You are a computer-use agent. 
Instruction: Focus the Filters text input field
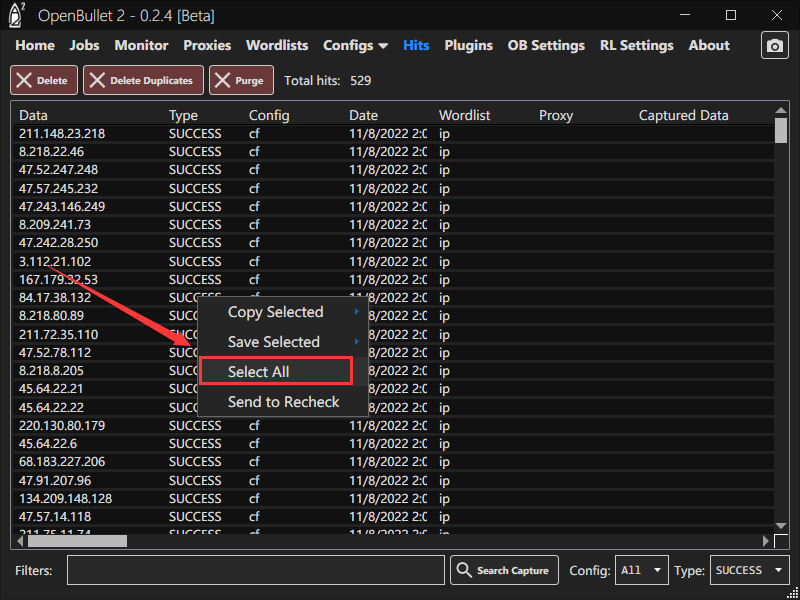point(255,570)
